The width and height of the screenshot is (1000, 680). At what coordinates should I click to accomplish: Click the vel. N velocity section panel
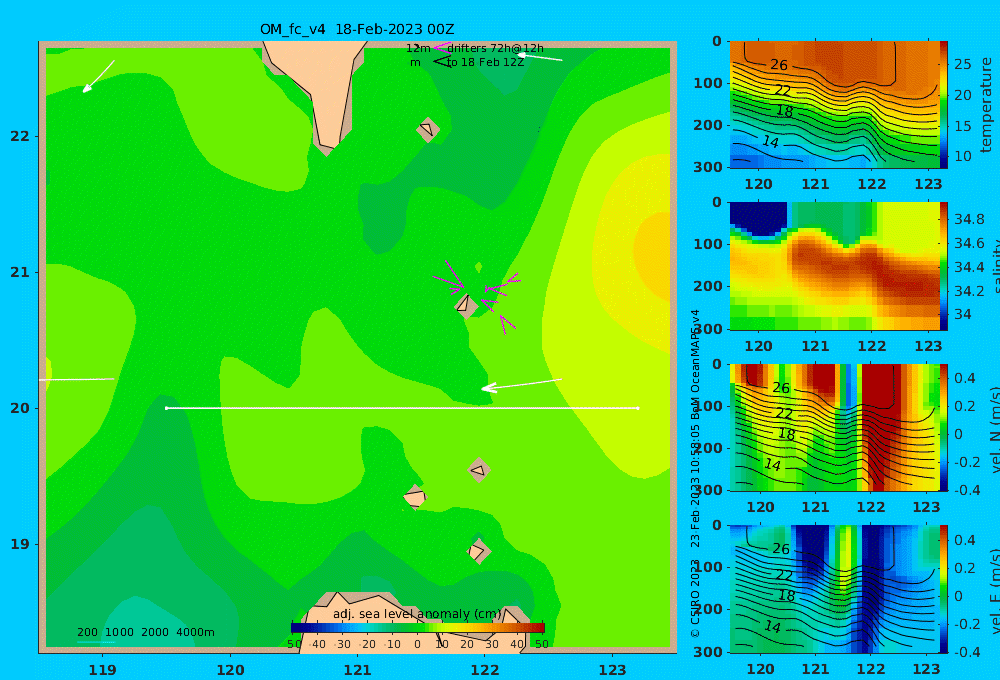pos(834,427)
